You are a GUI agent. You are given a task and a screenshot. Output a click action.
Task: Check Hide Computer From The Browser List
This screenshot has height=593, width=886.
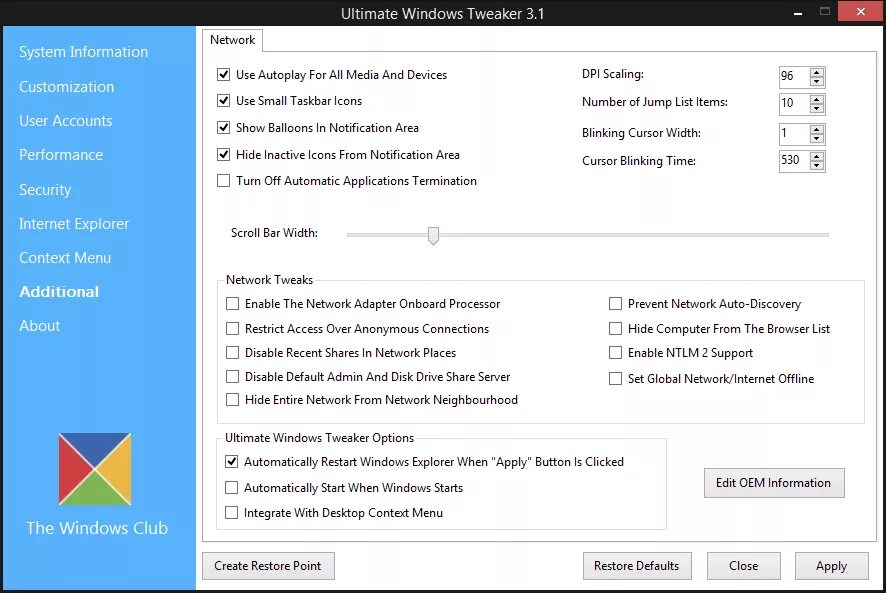coord(615,328)
